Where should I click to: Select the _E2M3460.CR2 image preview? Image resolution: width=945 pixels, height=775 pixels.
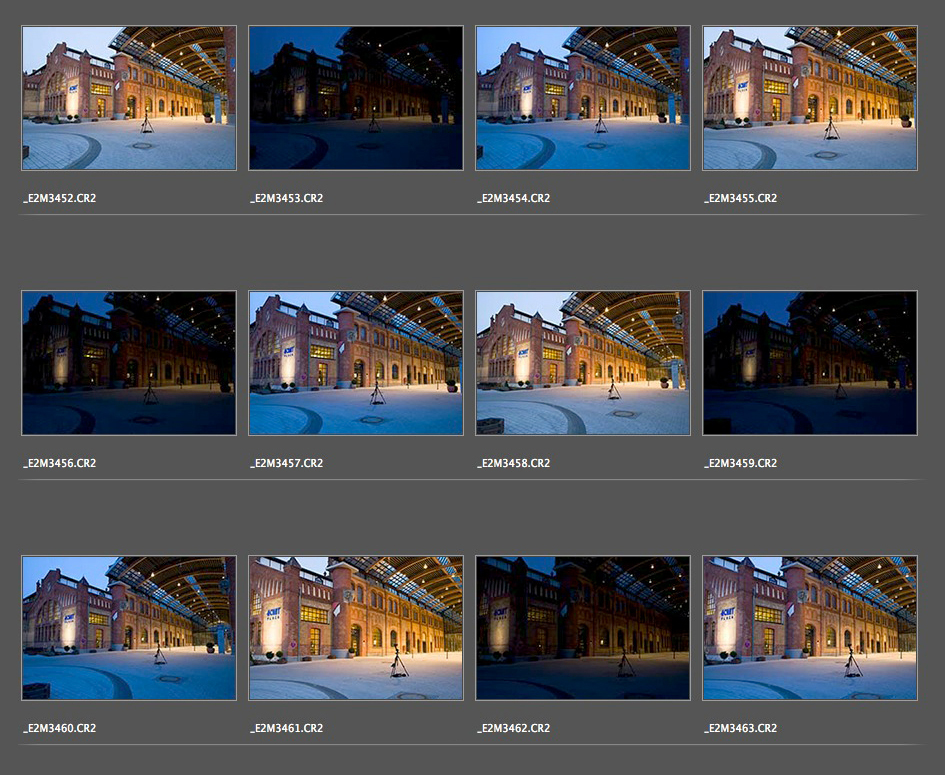pyautogui.click(x=129, y=628)
